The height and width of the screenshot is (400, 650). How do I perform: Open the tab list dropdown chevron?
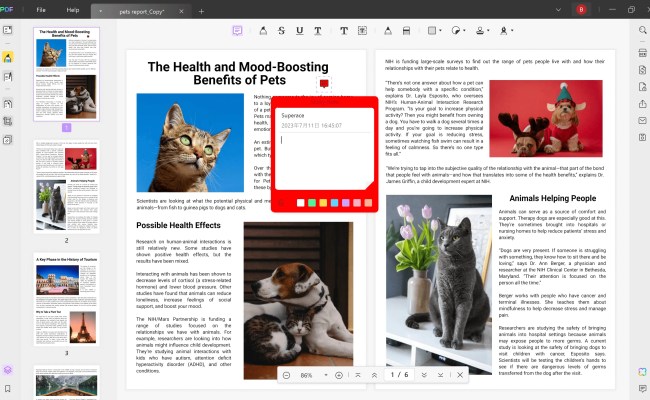[558, 10]
